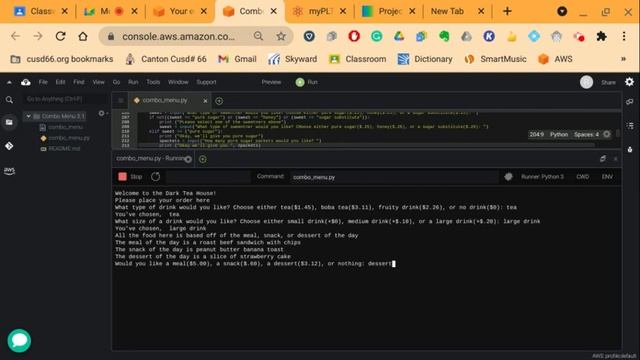Open the Find menu
This screenshot has height=360, width=640.
[79, 82]
